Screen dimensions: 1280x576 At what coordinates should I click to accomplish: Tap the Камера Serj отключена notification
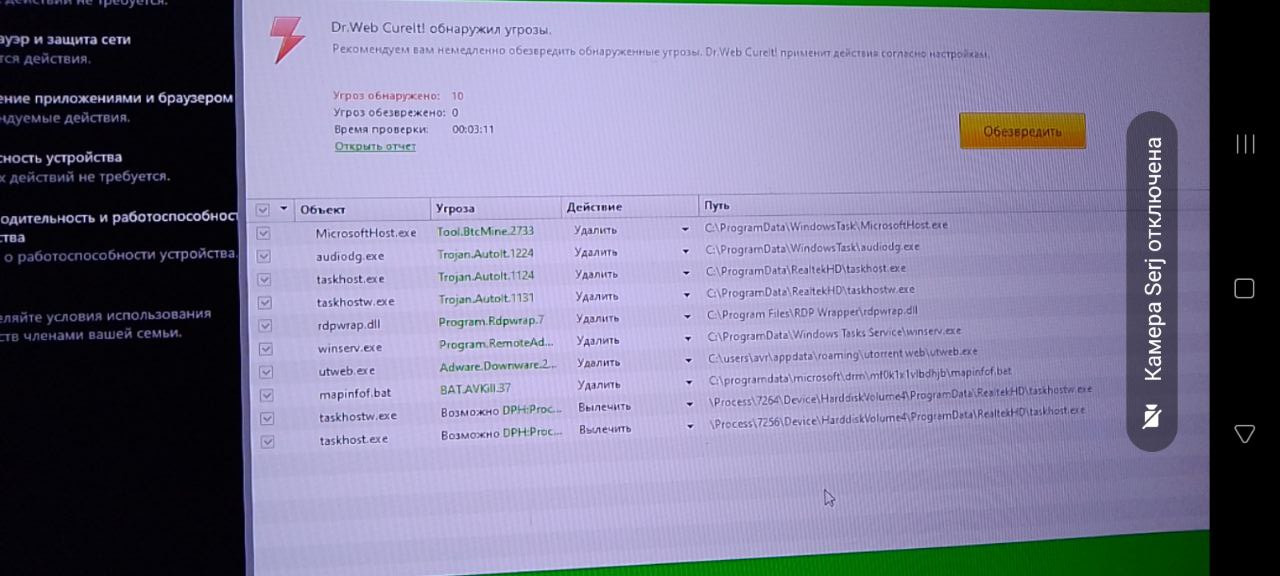pos(1152,282)
